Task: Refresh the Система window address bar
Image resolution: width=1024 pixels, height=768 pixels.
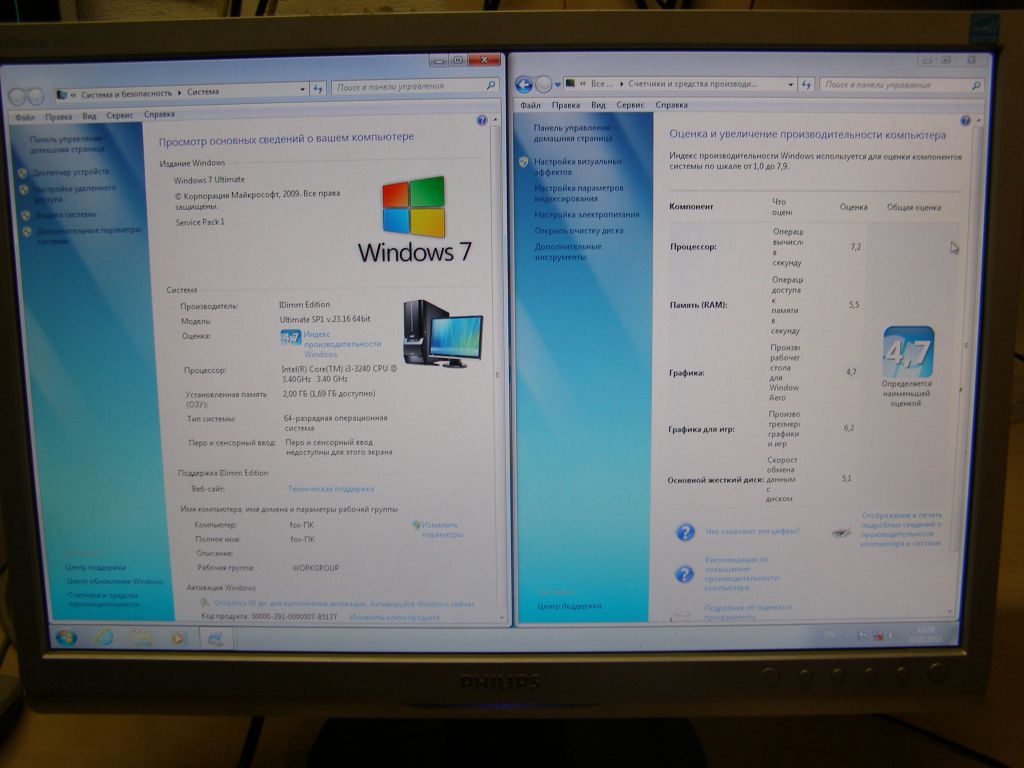Action: 318,88
